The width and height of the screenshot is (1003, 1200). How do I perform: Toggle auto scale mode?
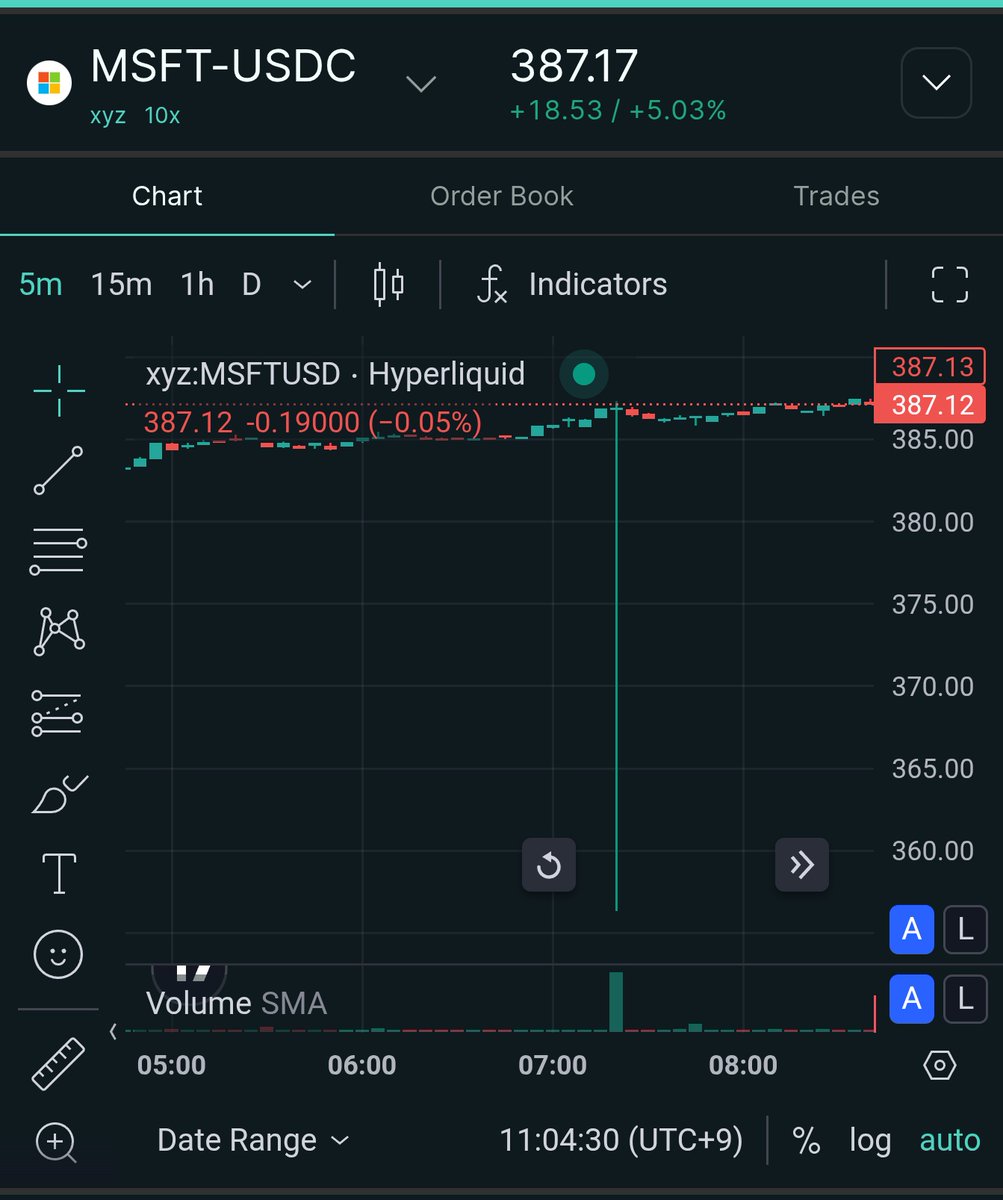[x=950, y=1141]
